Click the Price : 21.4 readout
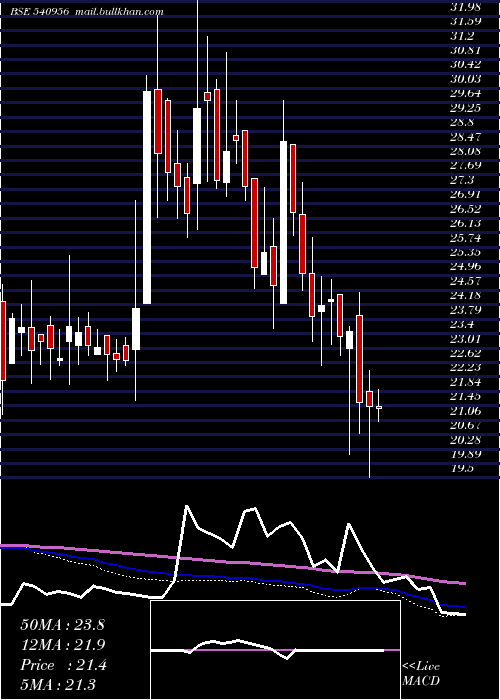The width and height of the screenshot is (500, 700). point(63,665)
